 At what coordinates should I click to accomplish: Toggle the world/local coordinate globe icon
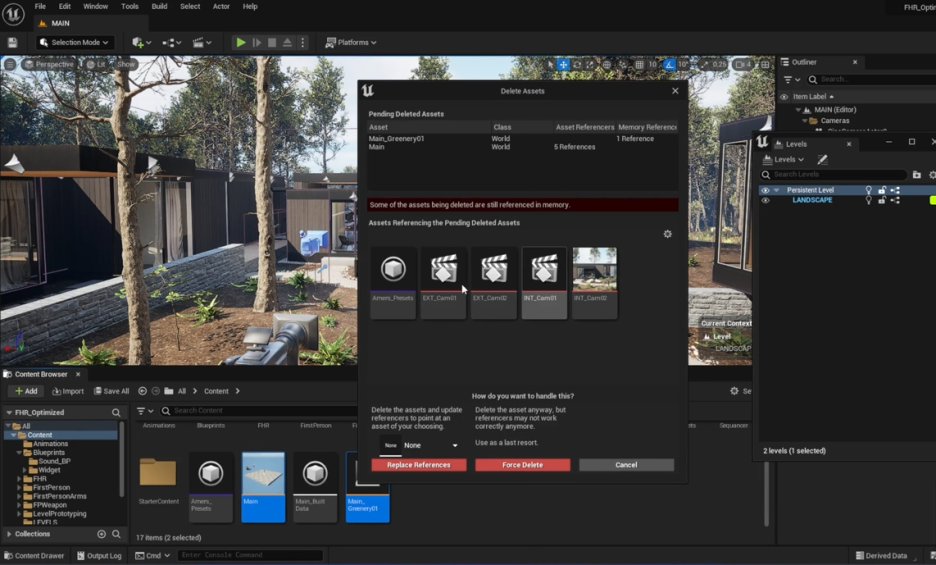click(x=606, y=65)
